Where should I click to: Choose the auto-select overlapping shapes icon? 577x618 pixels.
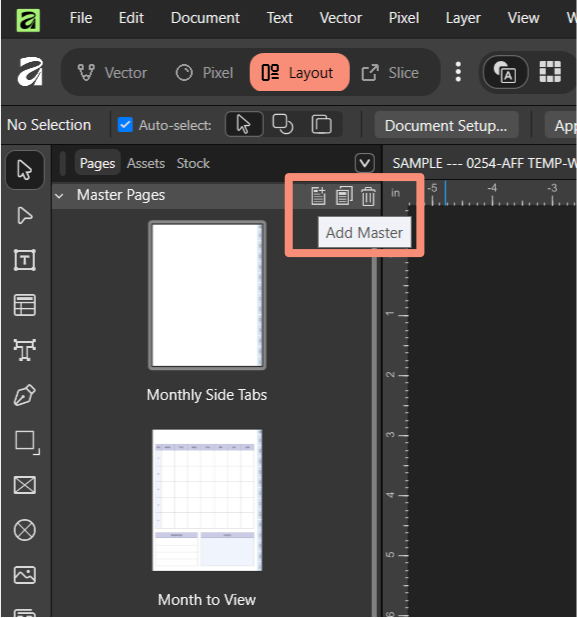[283, 125]
